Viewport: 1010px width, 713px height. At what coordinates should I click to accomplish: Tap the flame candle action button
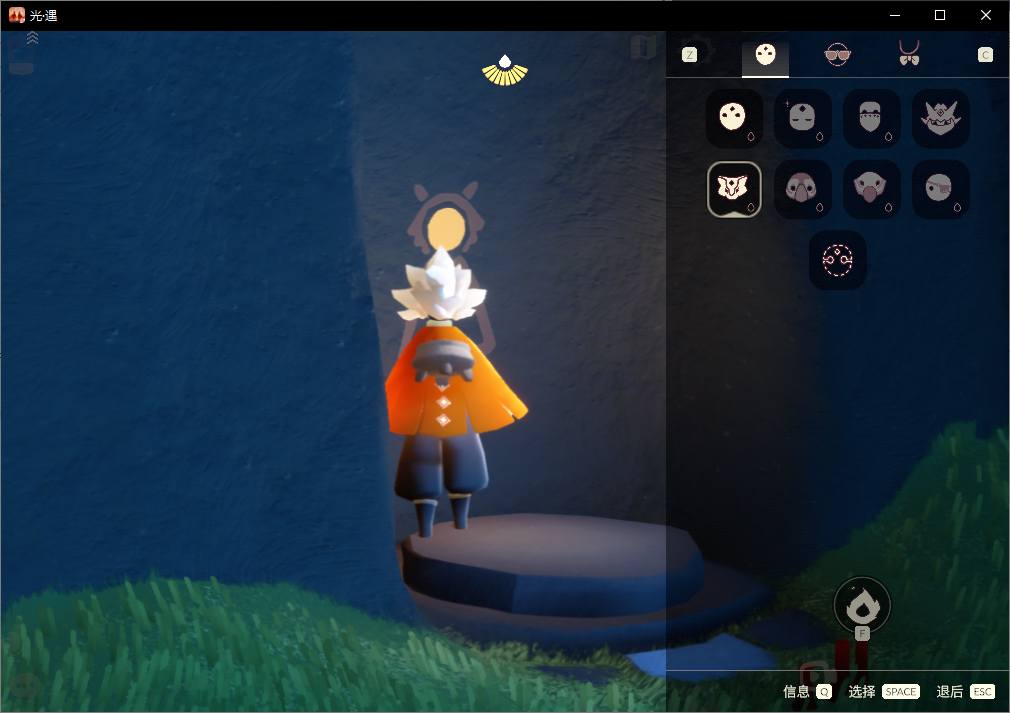click(x=862, y=605)
